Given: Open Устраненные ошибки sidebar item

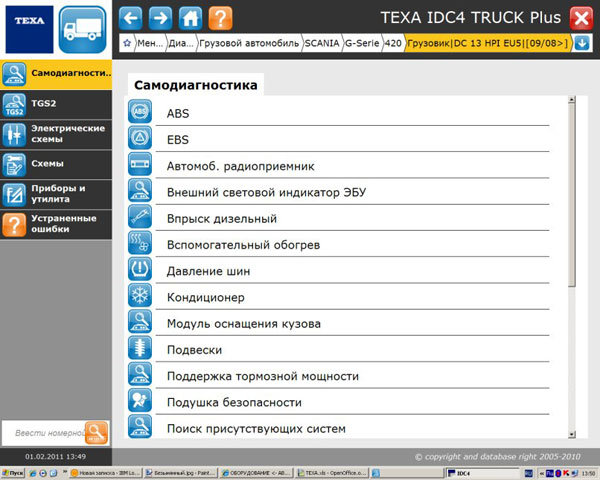Looking at the screenshot, I should pyautogui.click(x=56, y=225).
